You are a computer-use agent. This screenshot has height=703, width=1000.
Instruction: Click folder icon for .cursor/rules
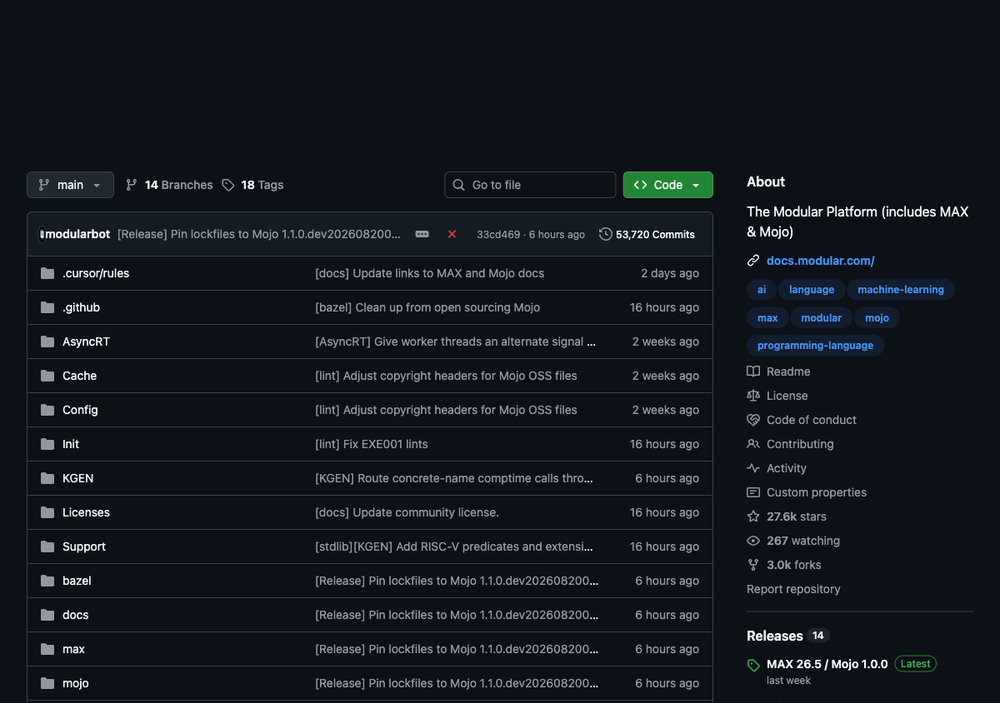click(47, 273)
